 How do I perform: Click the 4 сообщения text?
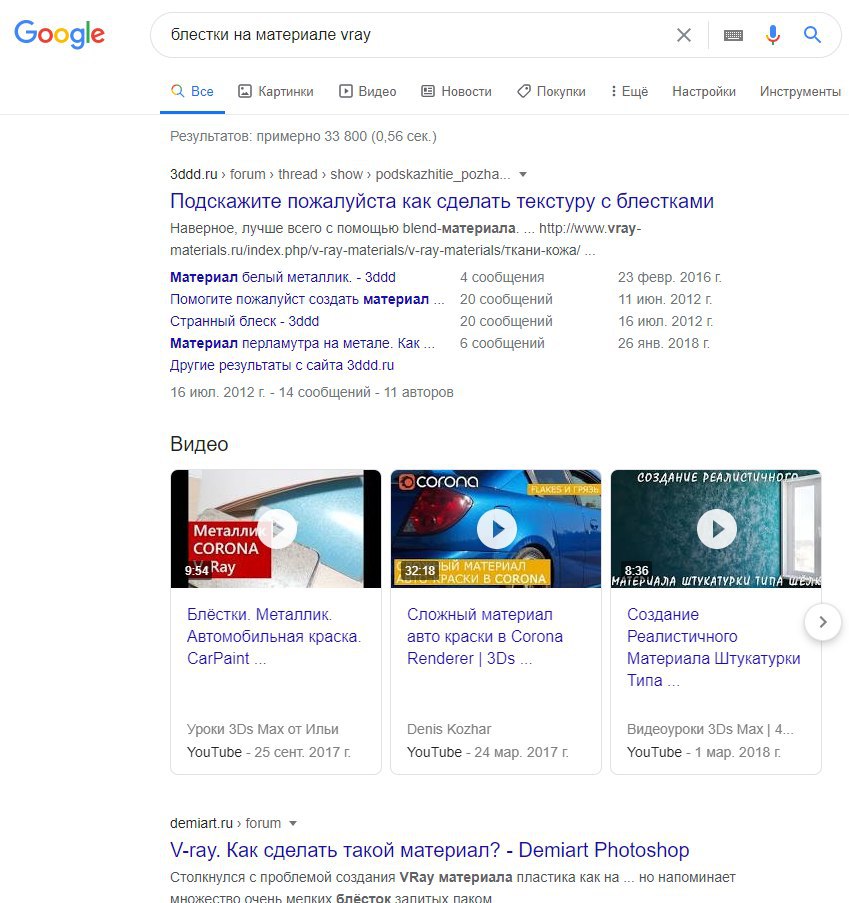502,277
